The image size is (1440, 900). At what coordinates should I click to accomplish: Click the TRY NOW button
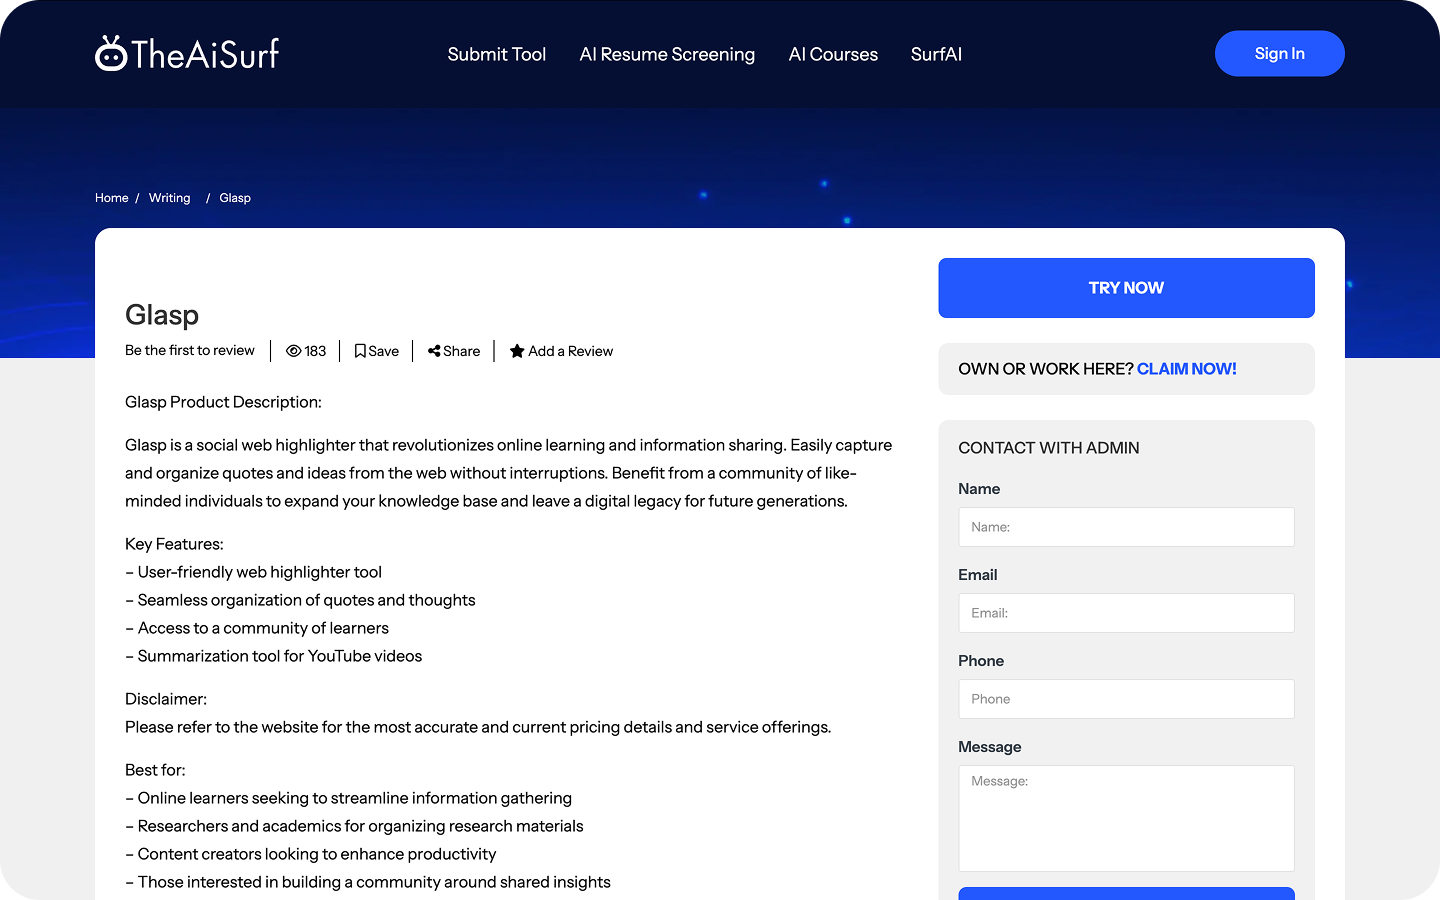tap(1126, 288)
